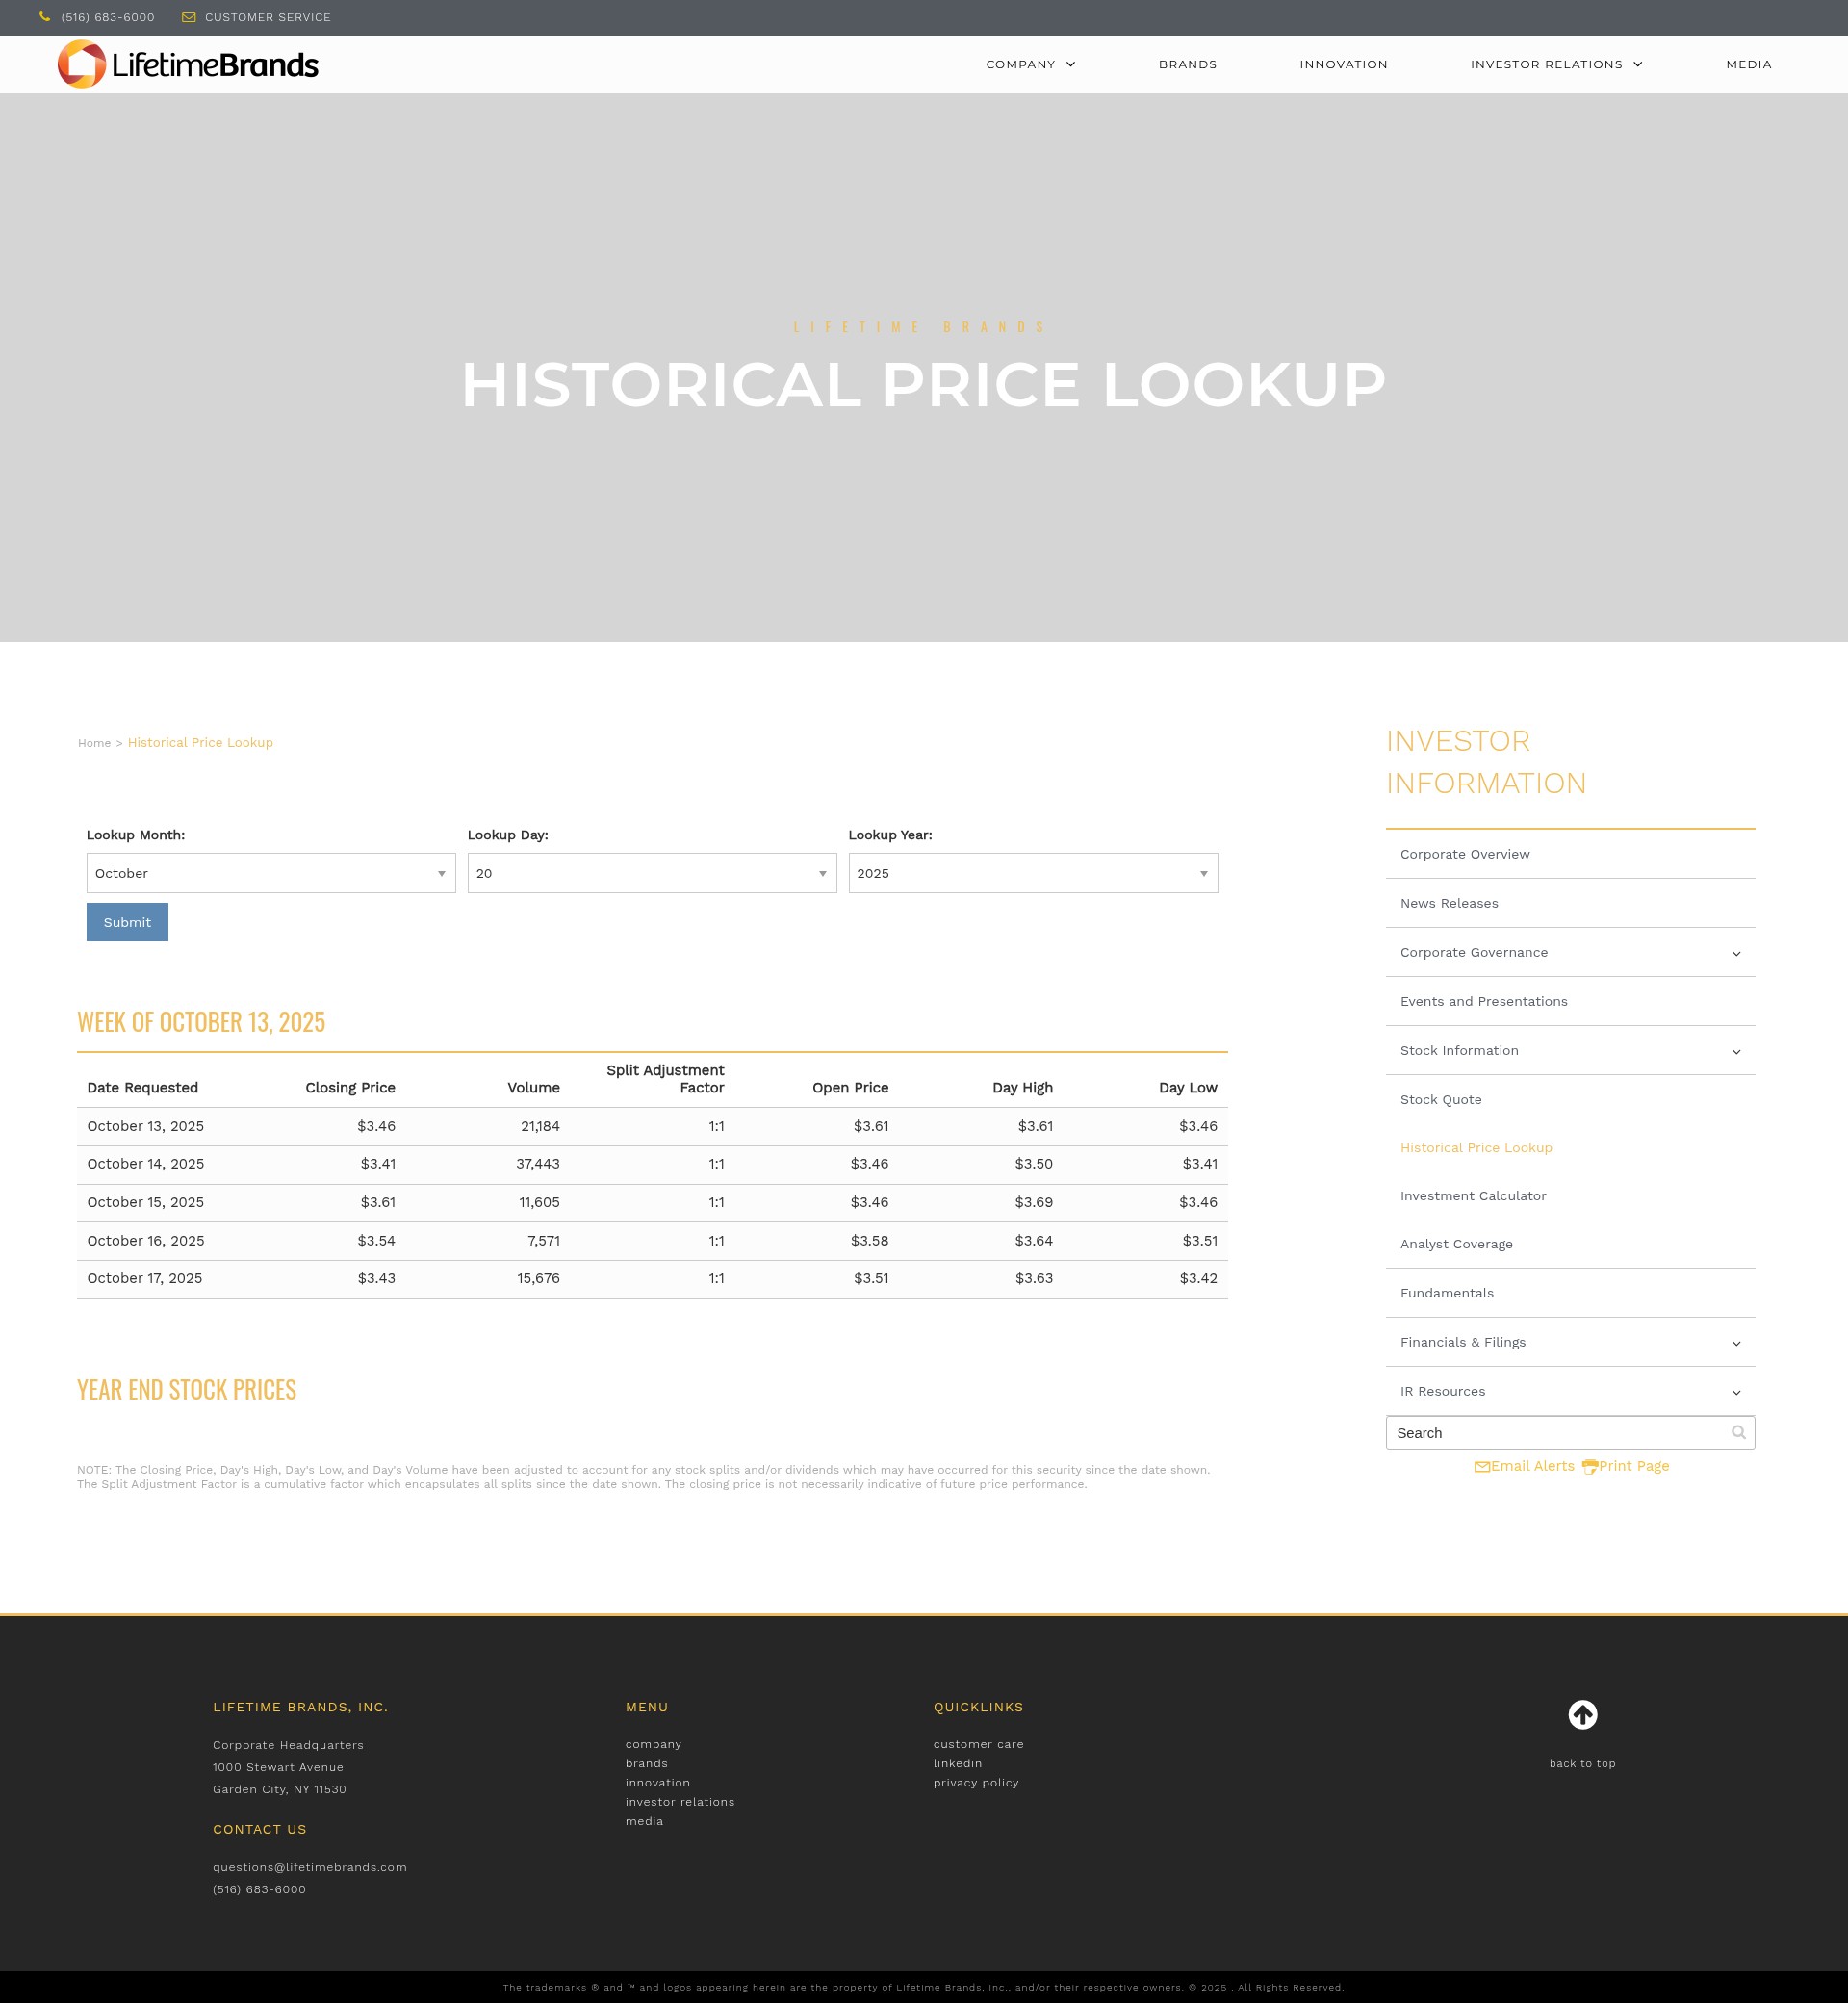Collapse Stock Information sidebar section chevron

pyautogui.click(x=1736, y=1052)
